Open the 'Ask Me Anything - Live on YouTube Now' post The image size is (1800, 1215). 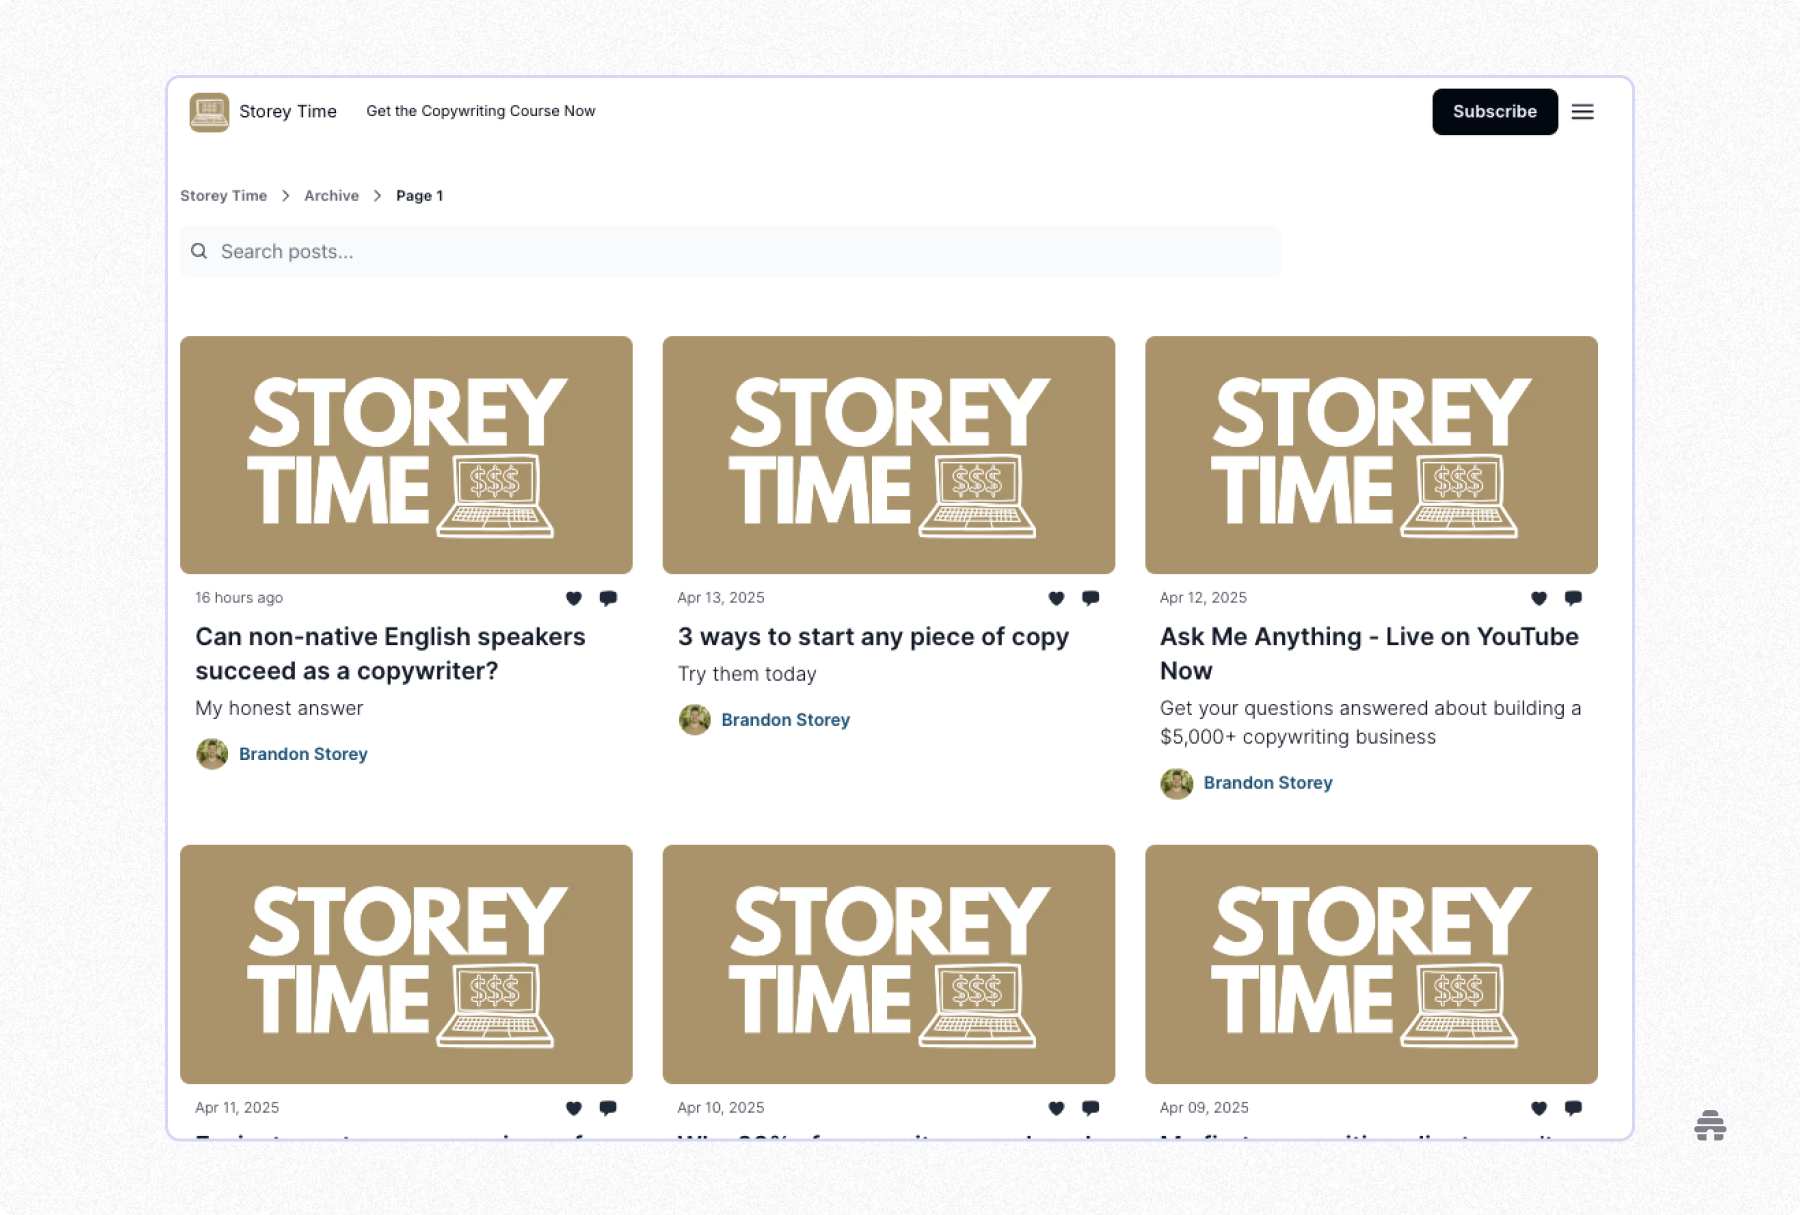(1369, 653)
